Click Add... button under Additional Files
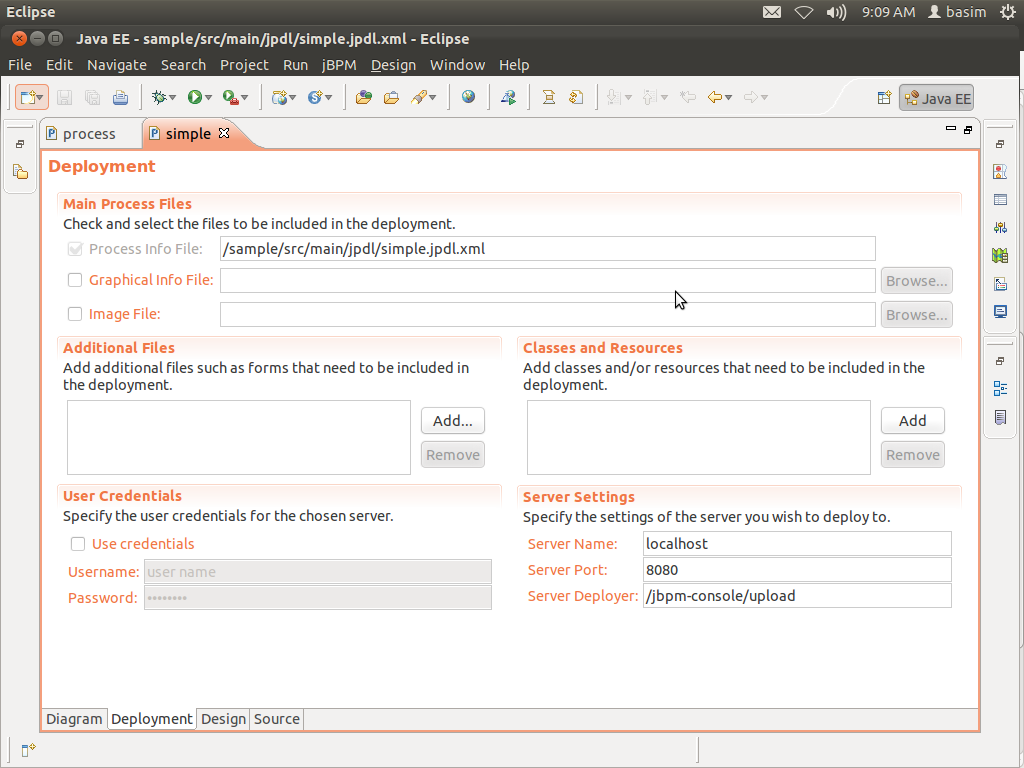 coord(452,421)
